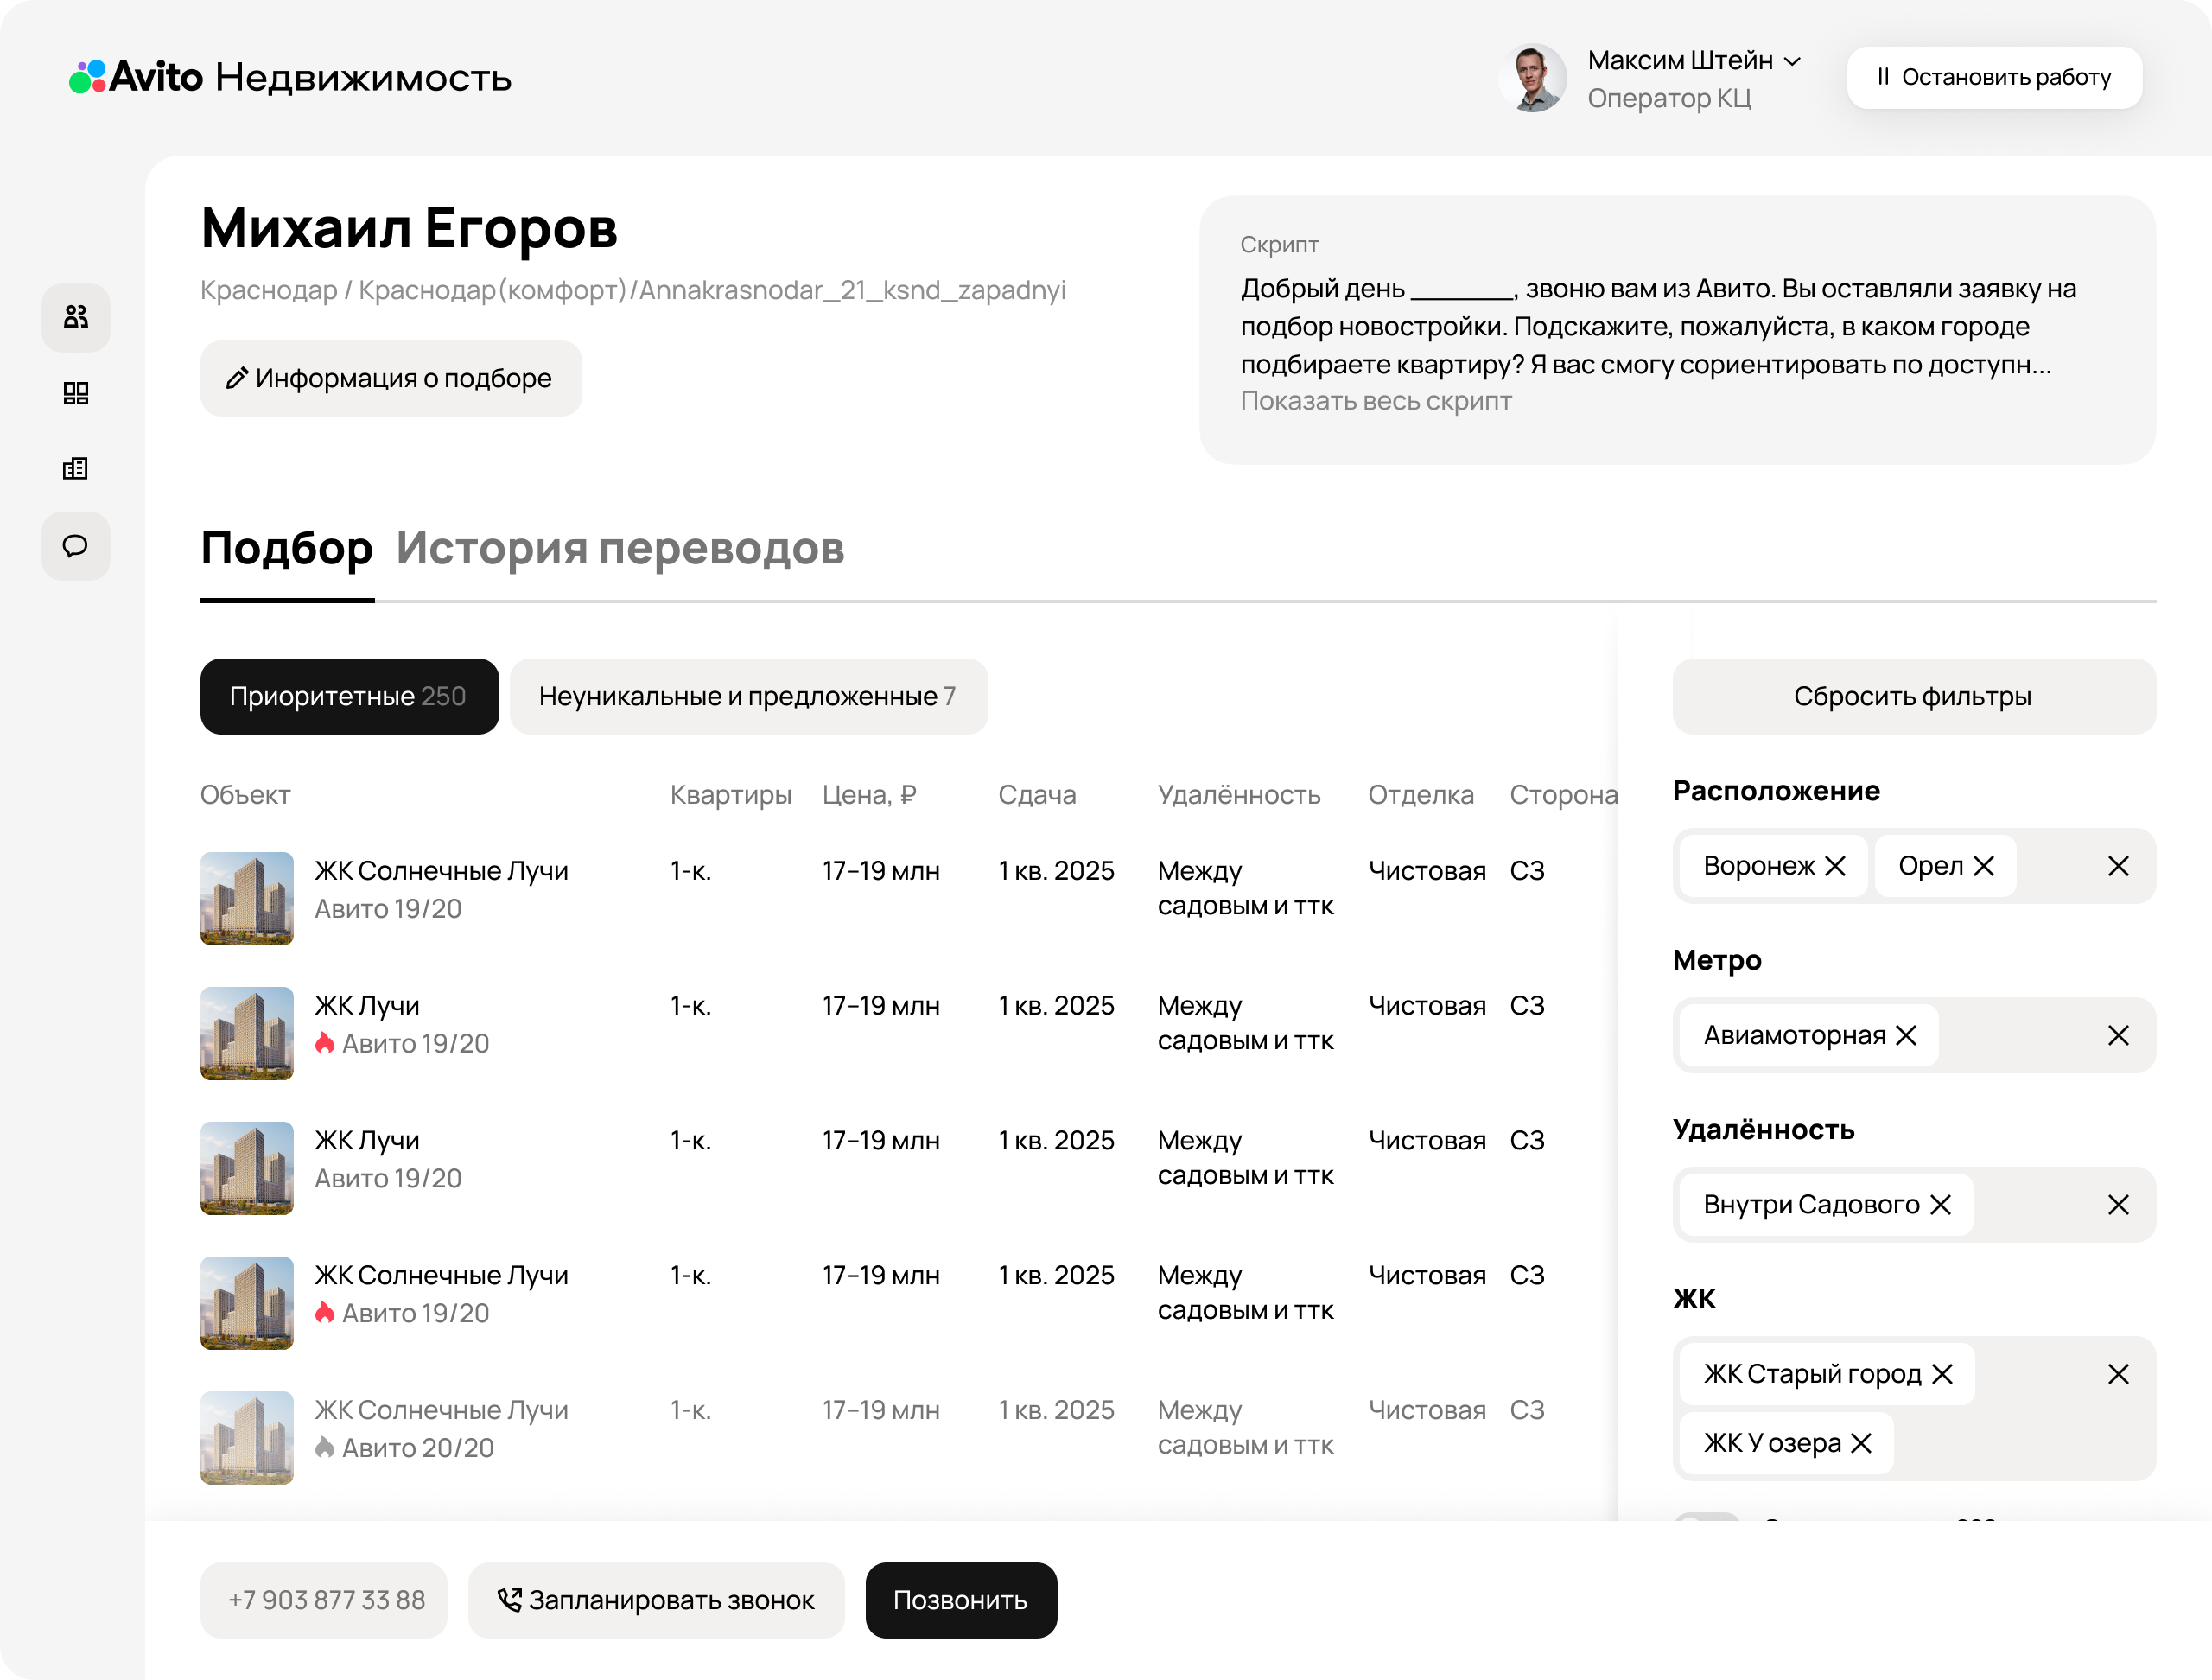Click Запланировать звонок button
This screenshot has height=1680, width=2212.
(656, 1600)
